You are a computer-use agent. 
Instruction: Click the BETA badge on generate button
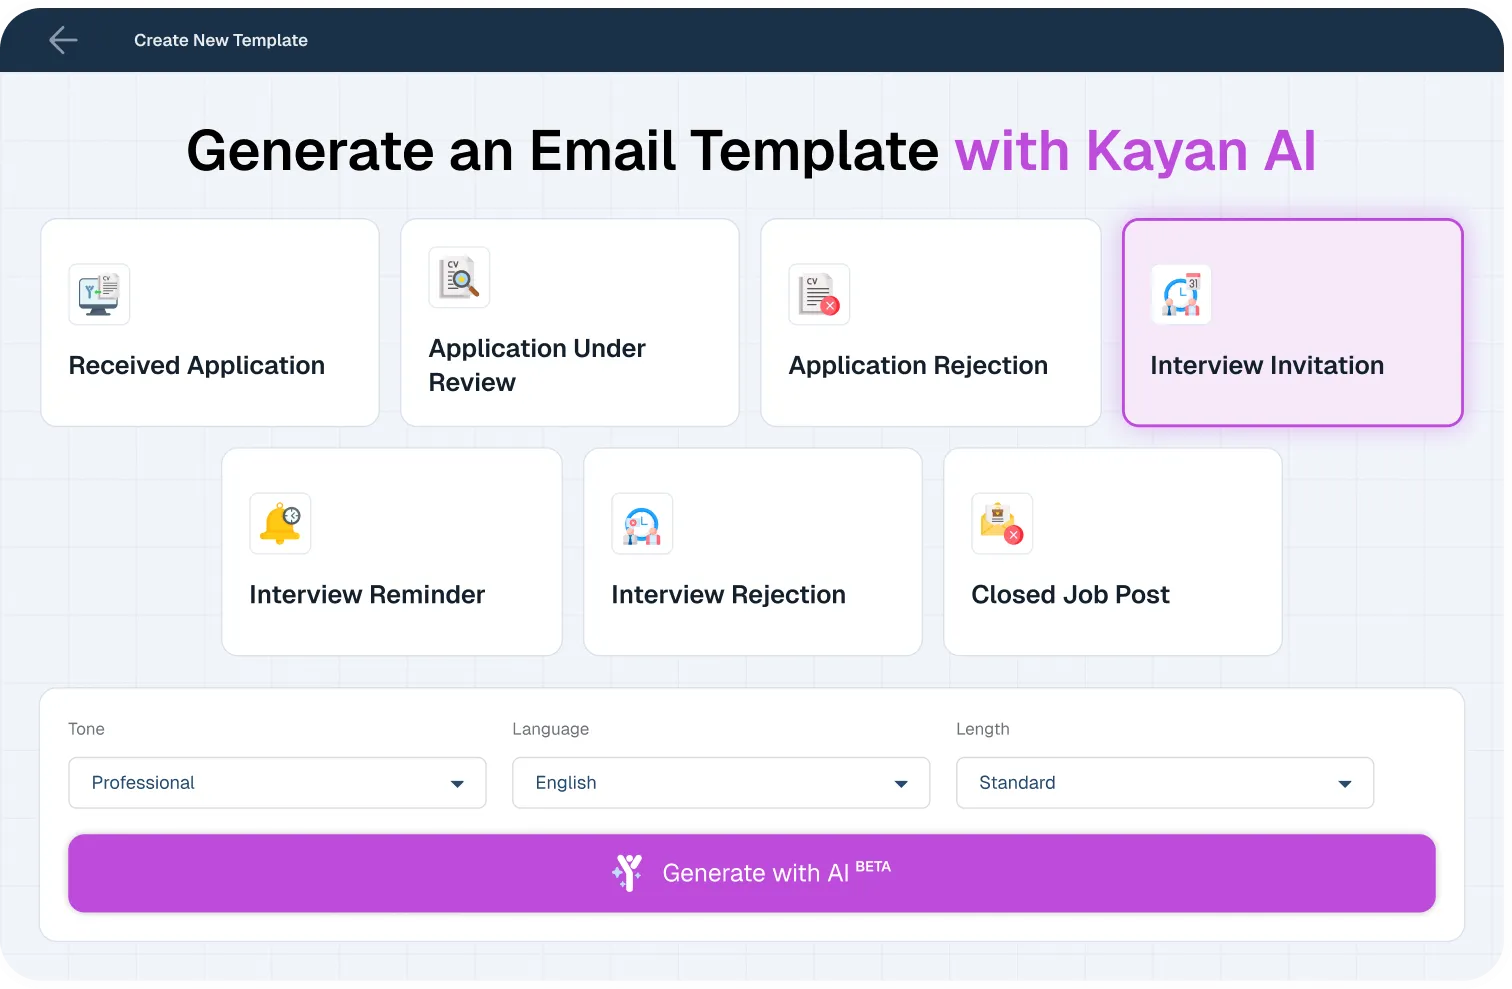873,867
